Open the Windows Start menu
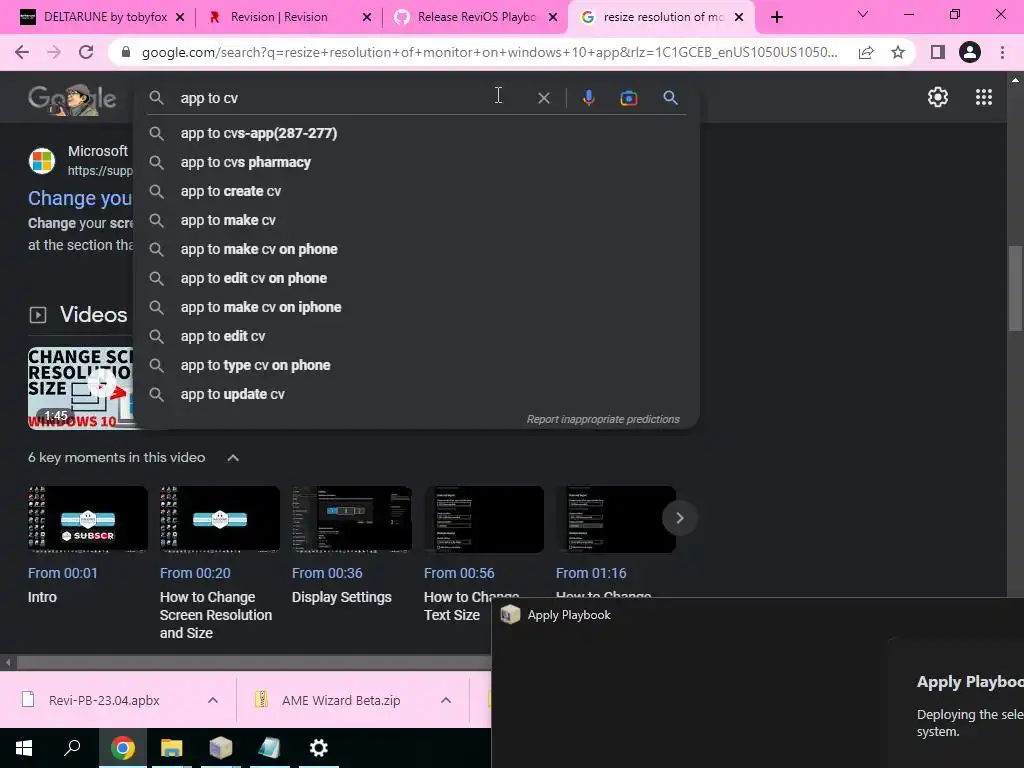Image resolution: width=1024 pixels, height=768 pixels. 24,748
